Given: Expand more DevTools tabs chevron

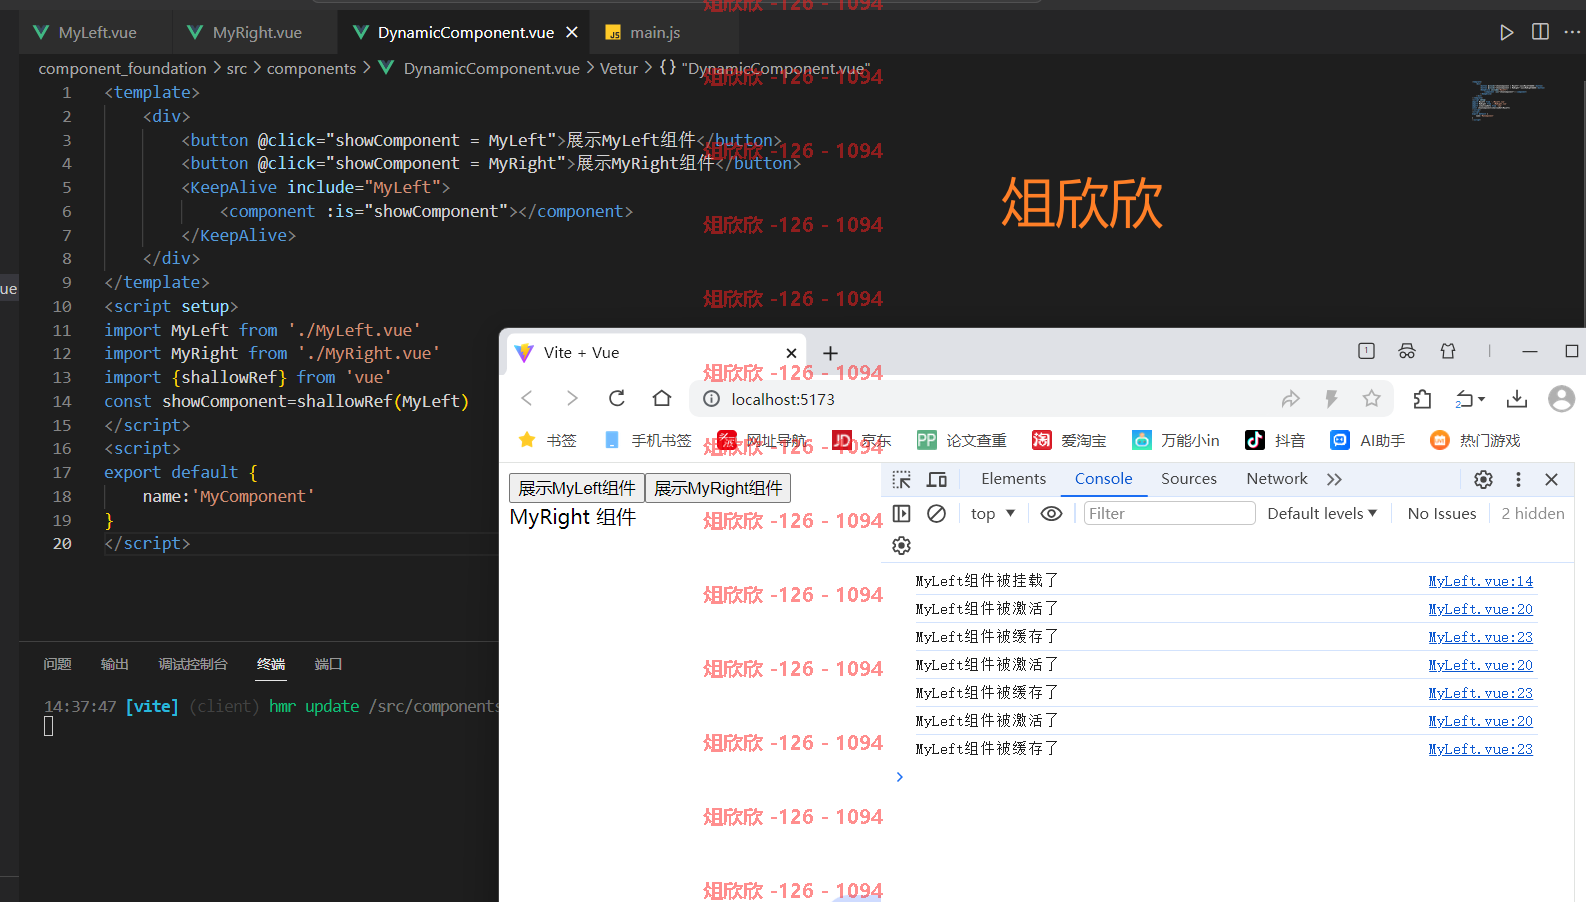Looking at the screenshot, I should tap(1334, 479).
